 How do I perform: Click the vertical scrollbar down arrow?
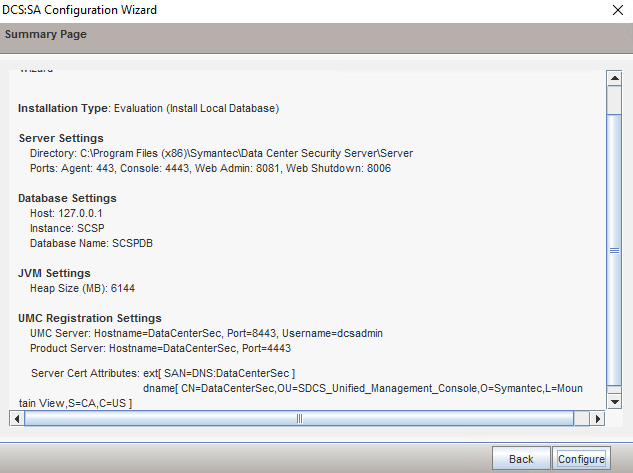coord(614,401)
